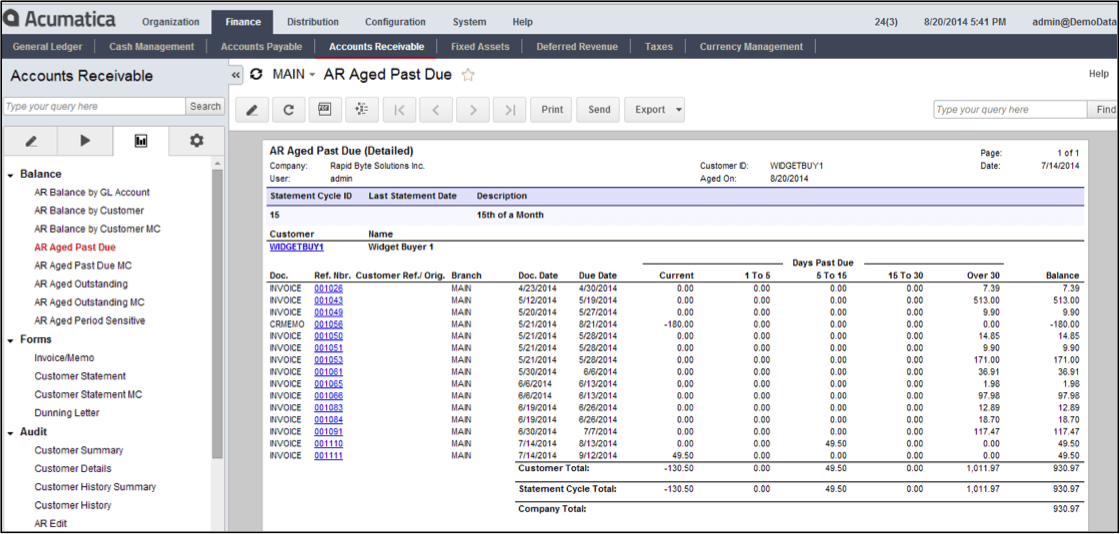Click the pencil edit parameters toolbar icon

(x=251, y=110)
